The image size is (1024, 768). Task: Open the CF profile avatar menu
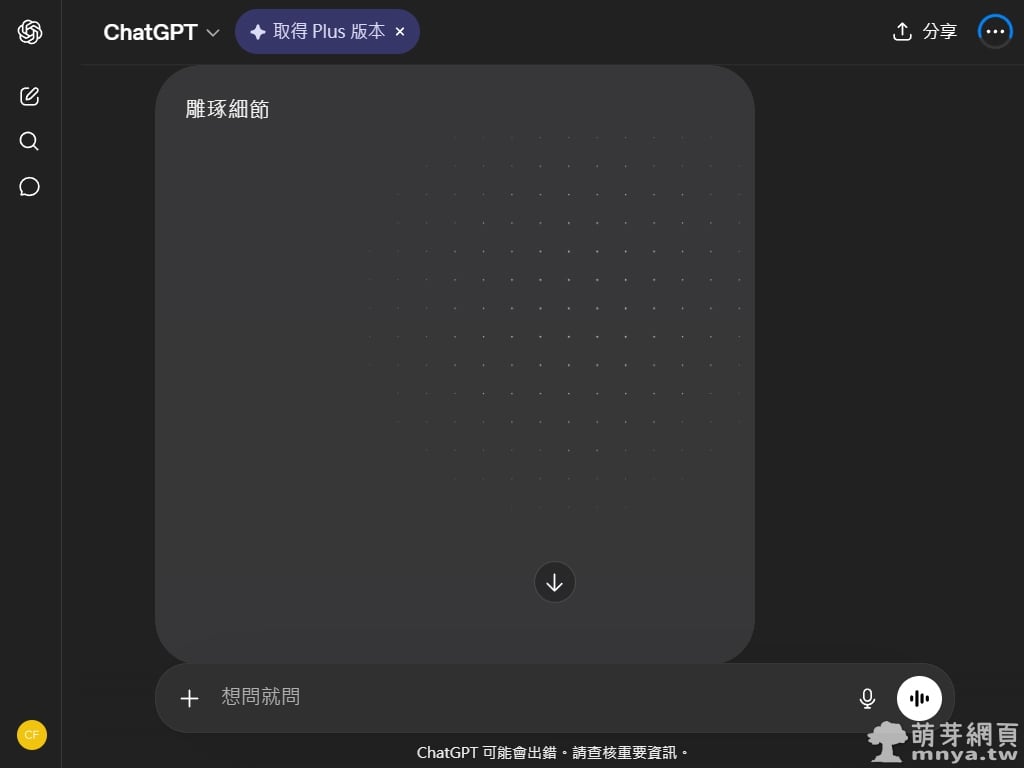coord(31,735)
